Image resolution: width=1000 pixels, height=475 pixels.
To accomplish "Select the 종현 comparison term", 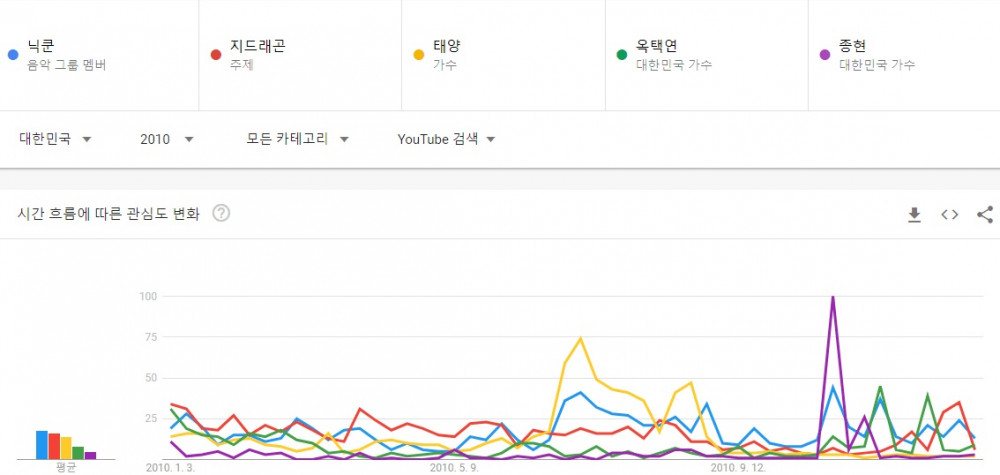I will (x=904, y=55).
